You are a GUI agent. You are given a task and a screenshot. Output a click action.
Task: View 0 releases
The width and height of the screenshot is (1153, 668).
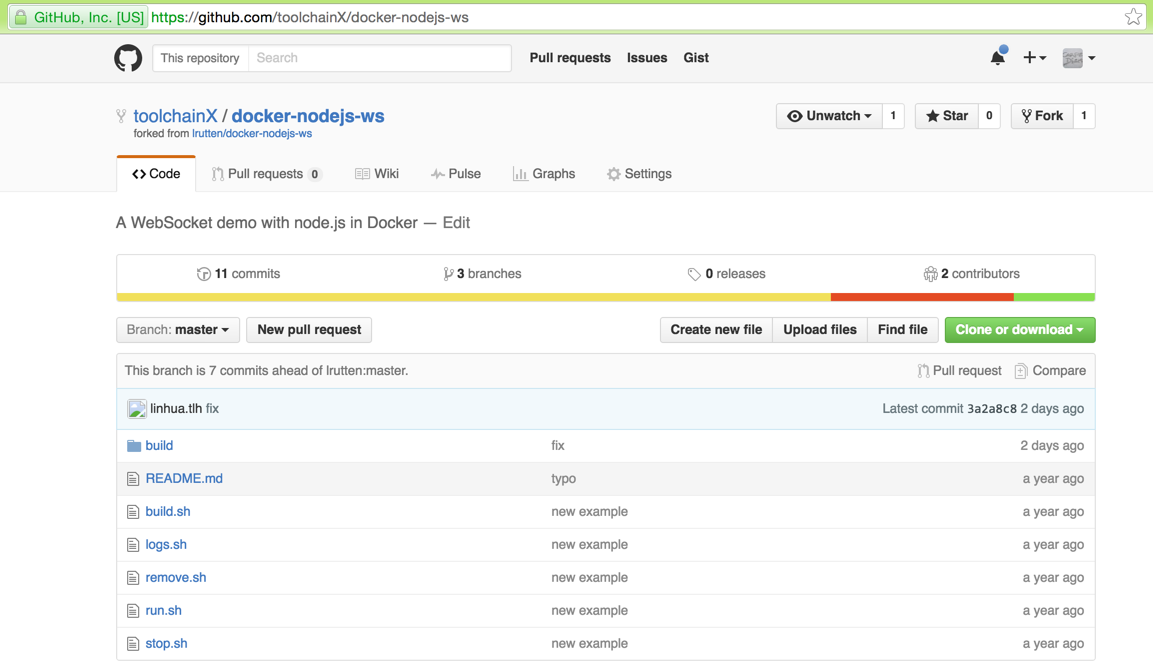tap(727, 274)
